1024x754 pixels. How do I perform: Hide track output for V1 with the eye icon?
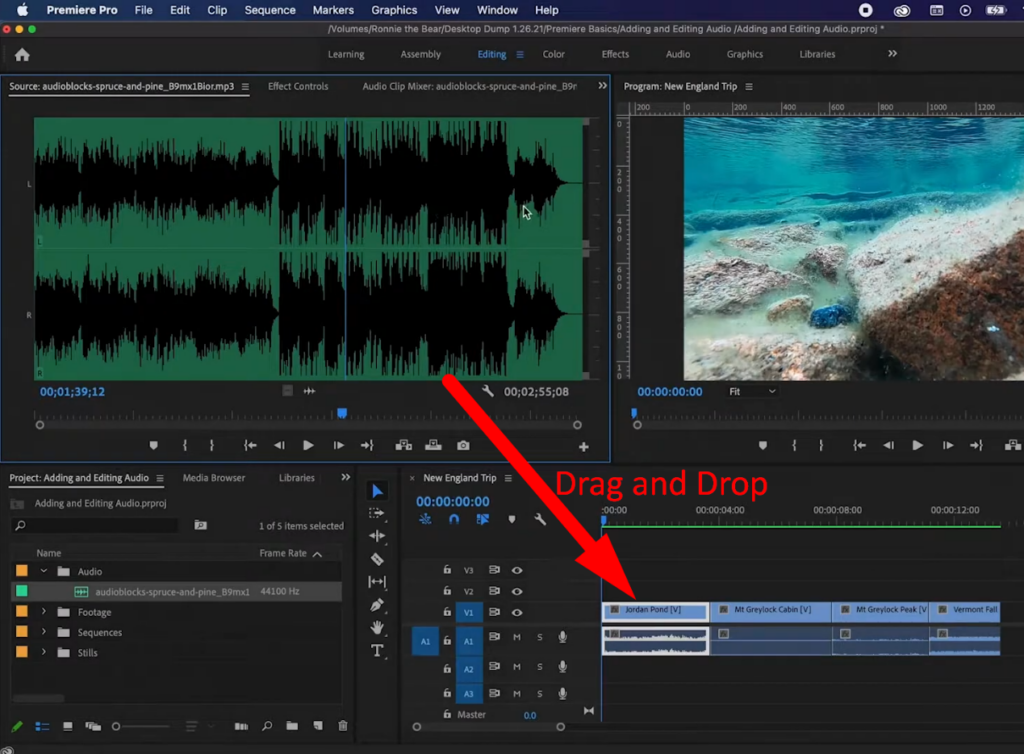517,610
